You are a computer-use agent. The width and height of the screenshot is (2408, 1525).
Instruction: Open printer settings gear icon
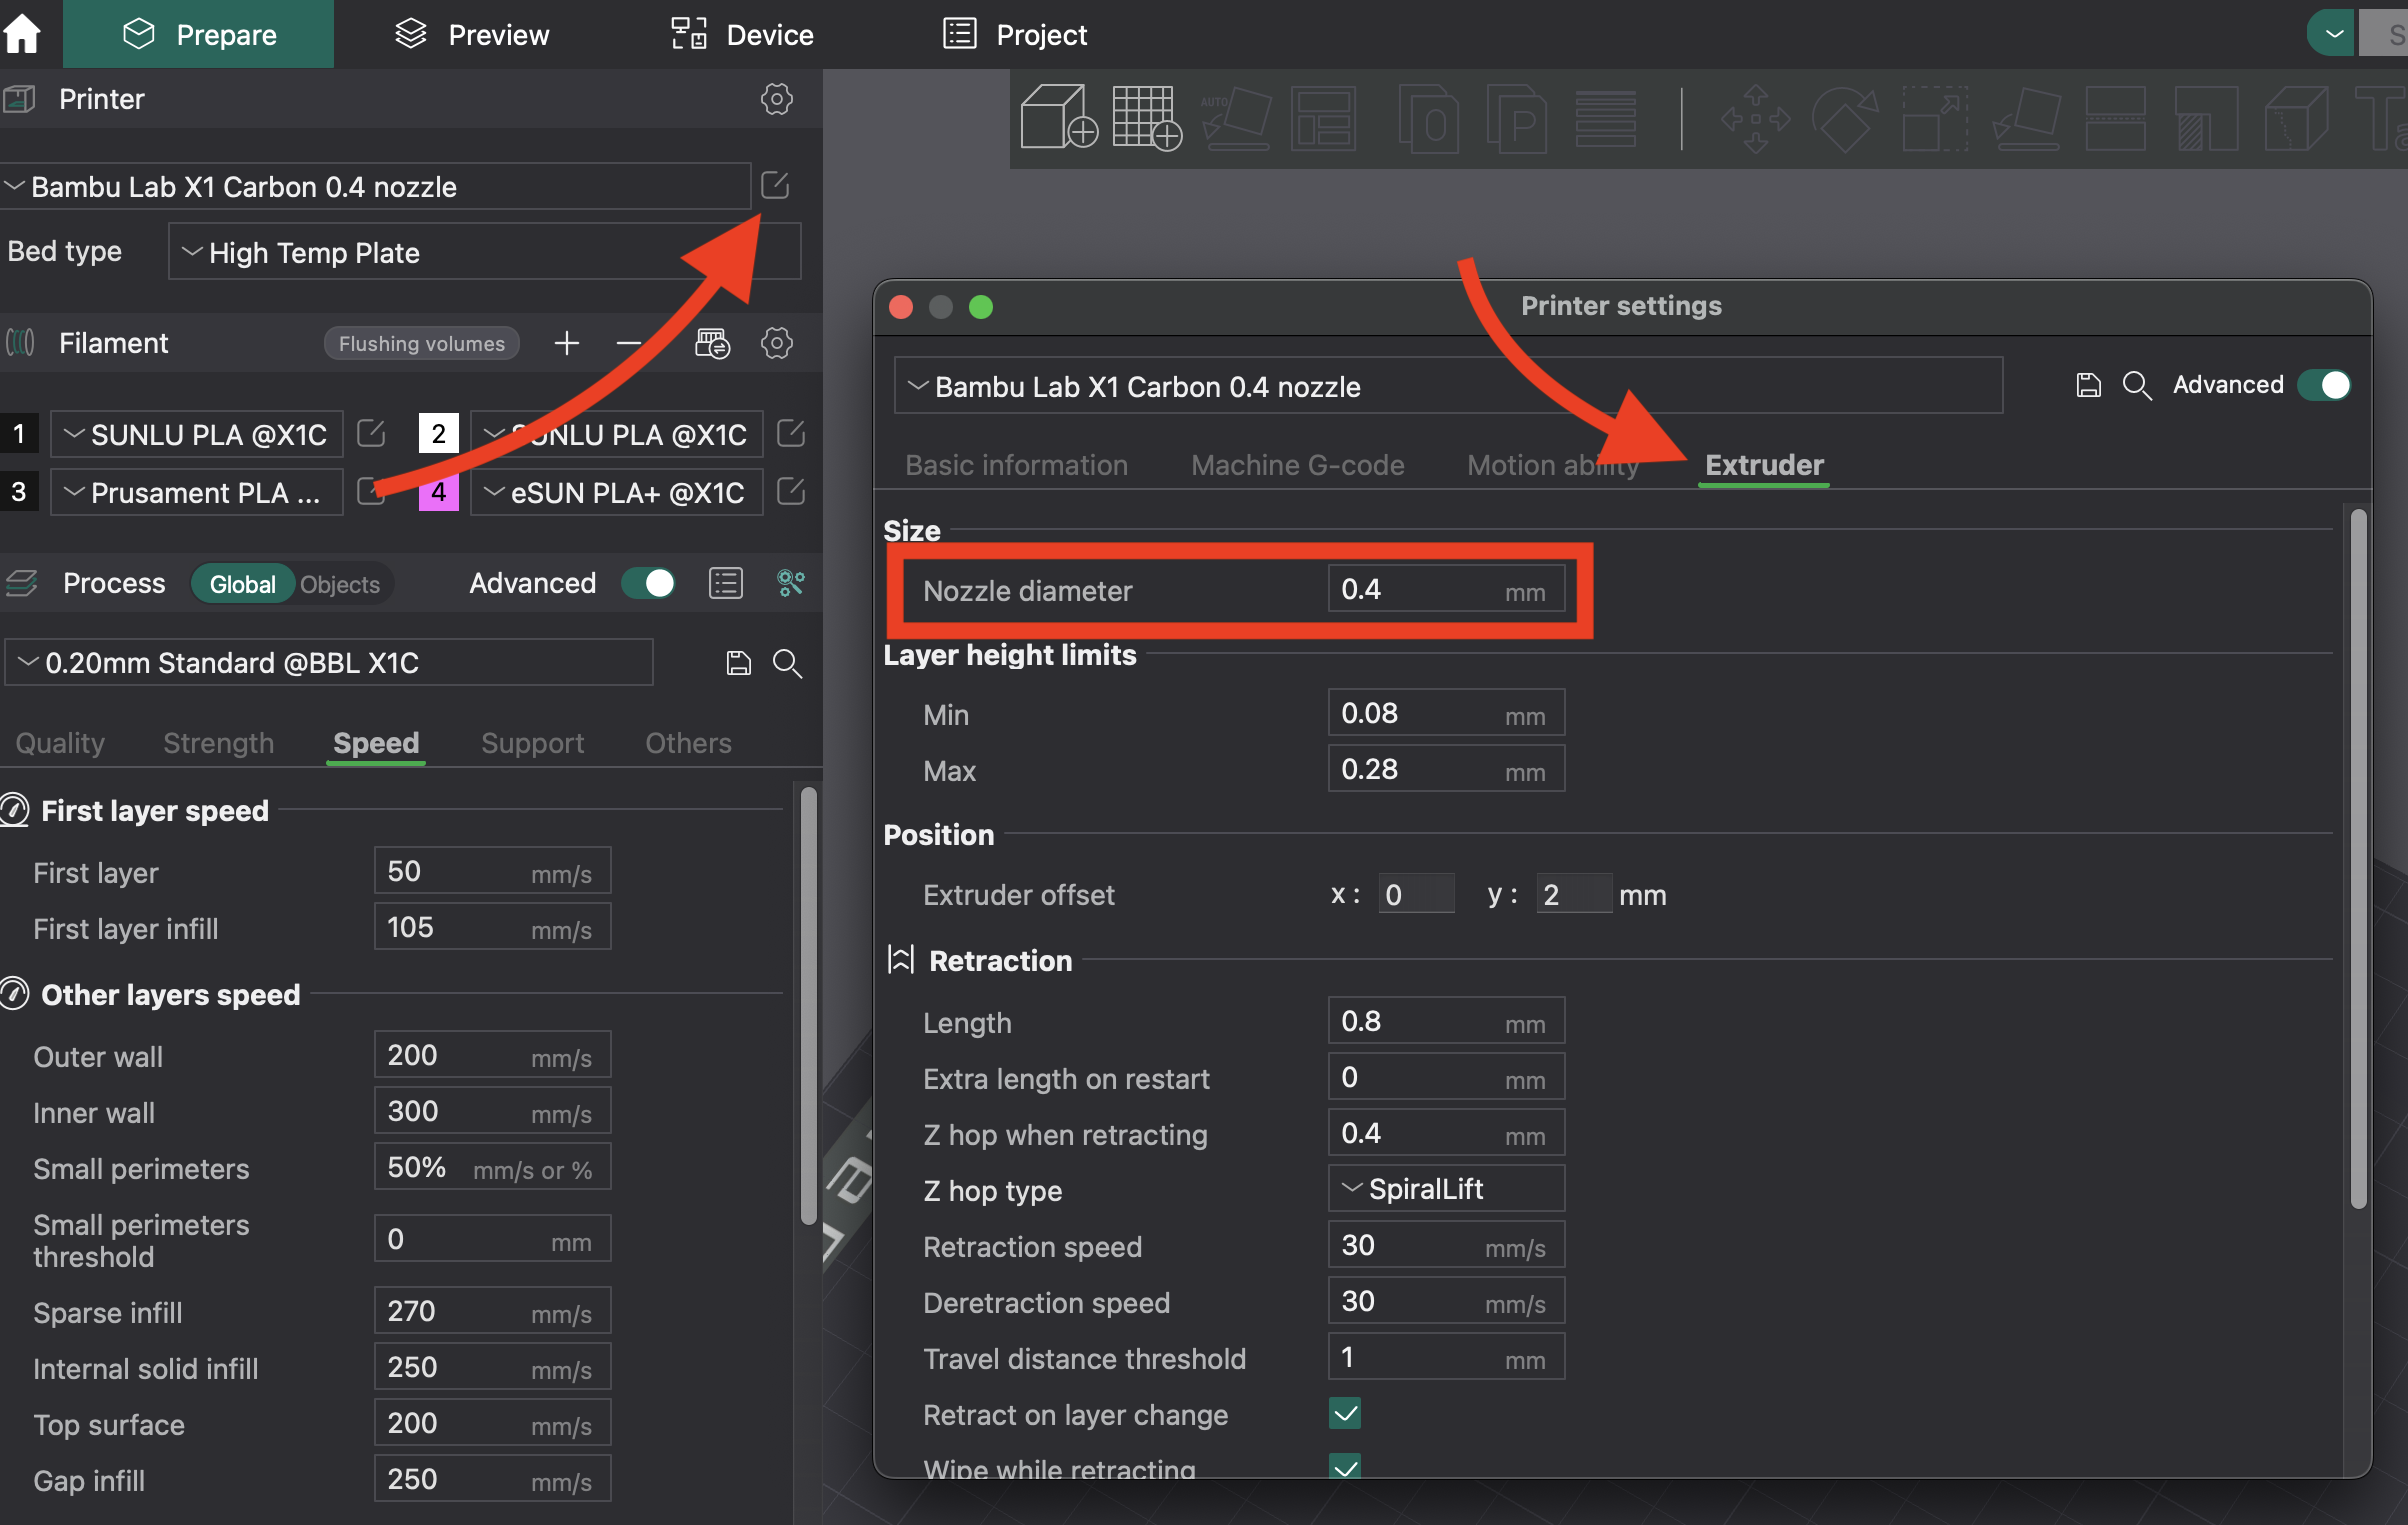pos(776,99)
